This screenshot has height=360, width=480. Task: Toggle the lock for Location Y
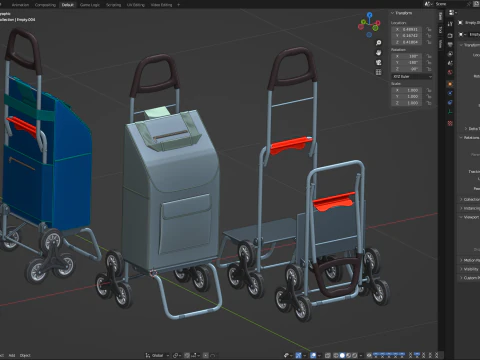[428, 36]
